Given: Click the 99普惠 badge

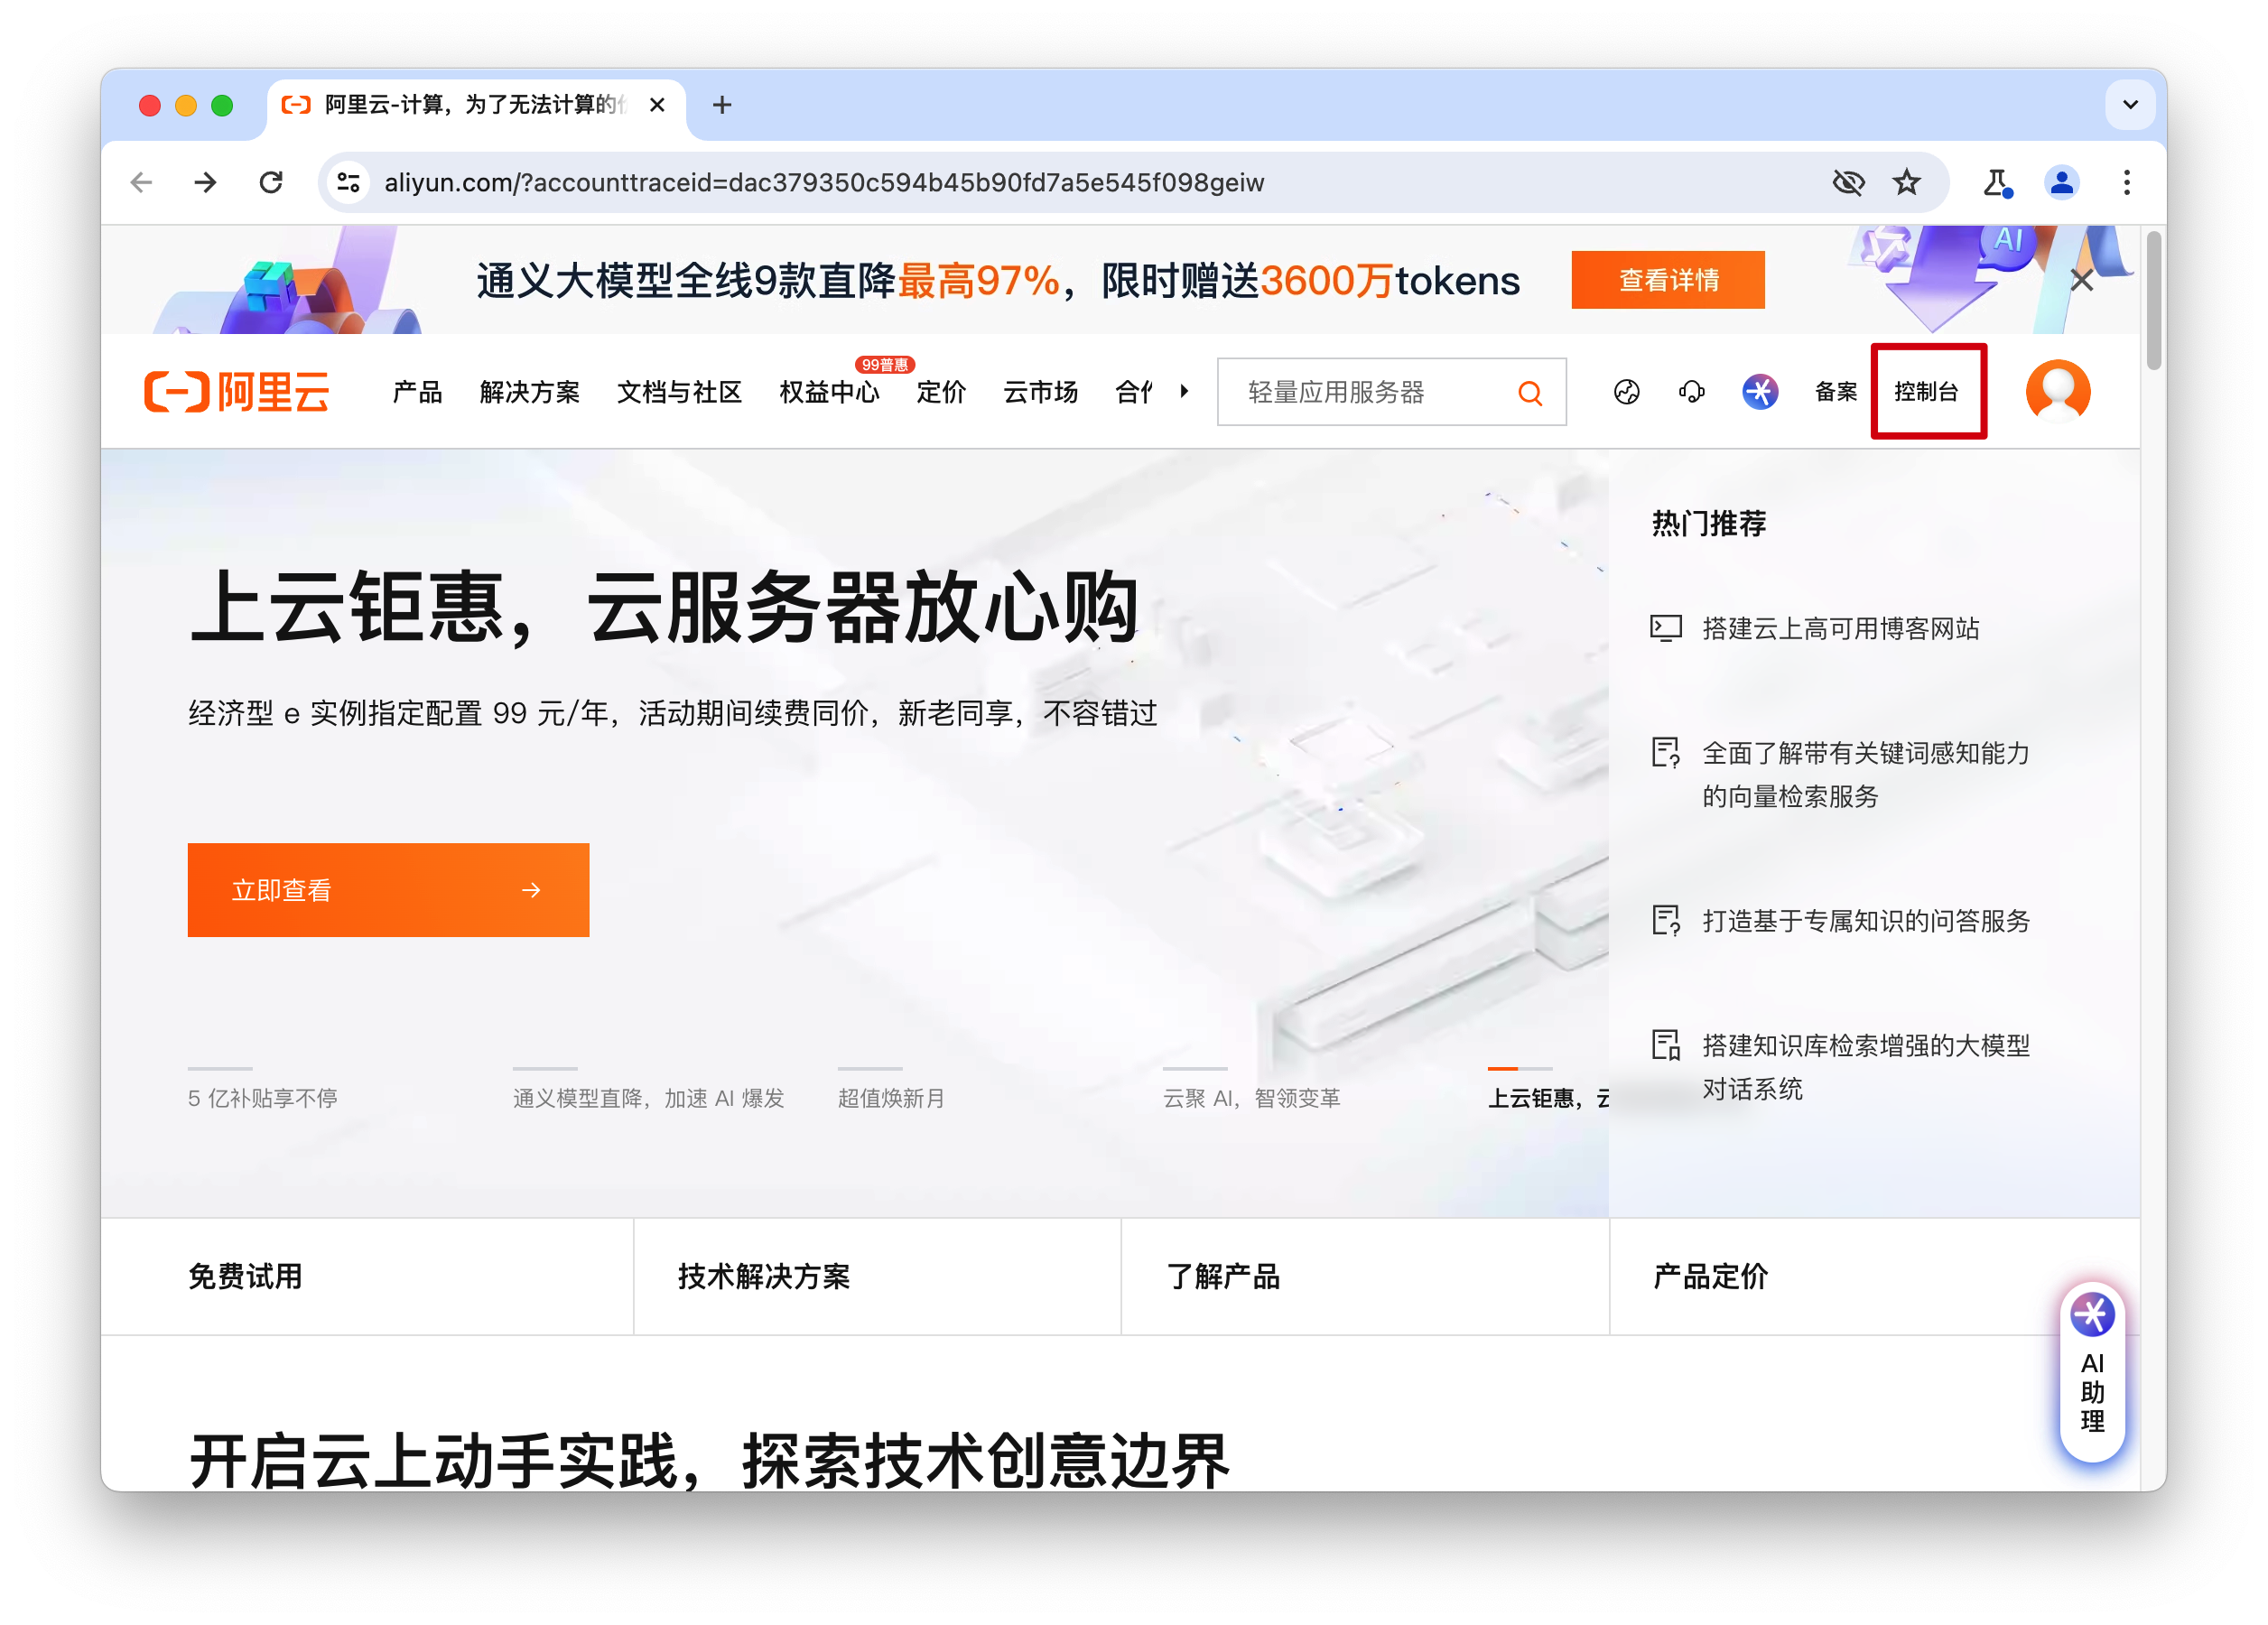Looking at the screenshot, I should click(x=885, y=364).
